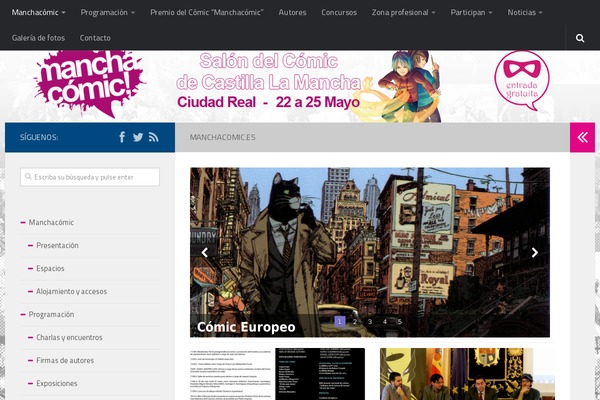Viewport: 600px width, 400px height.
Task: Open the RSS feed icon
Action: click(153, 137)
